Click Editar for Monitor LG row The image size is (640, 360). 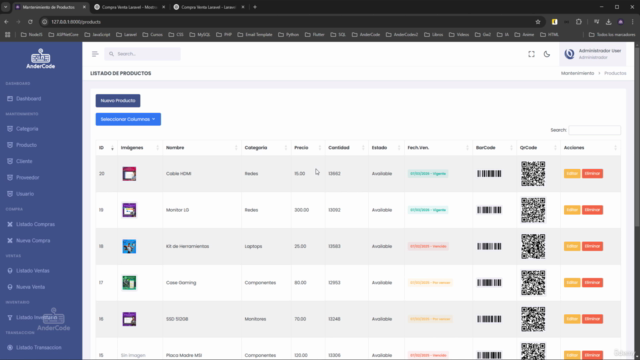(572, 210)
